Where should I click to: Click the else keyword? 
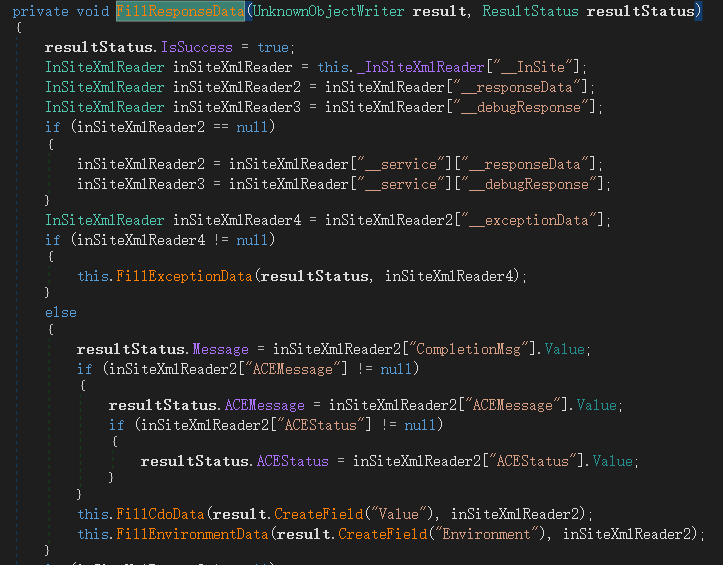pos(60,313)
